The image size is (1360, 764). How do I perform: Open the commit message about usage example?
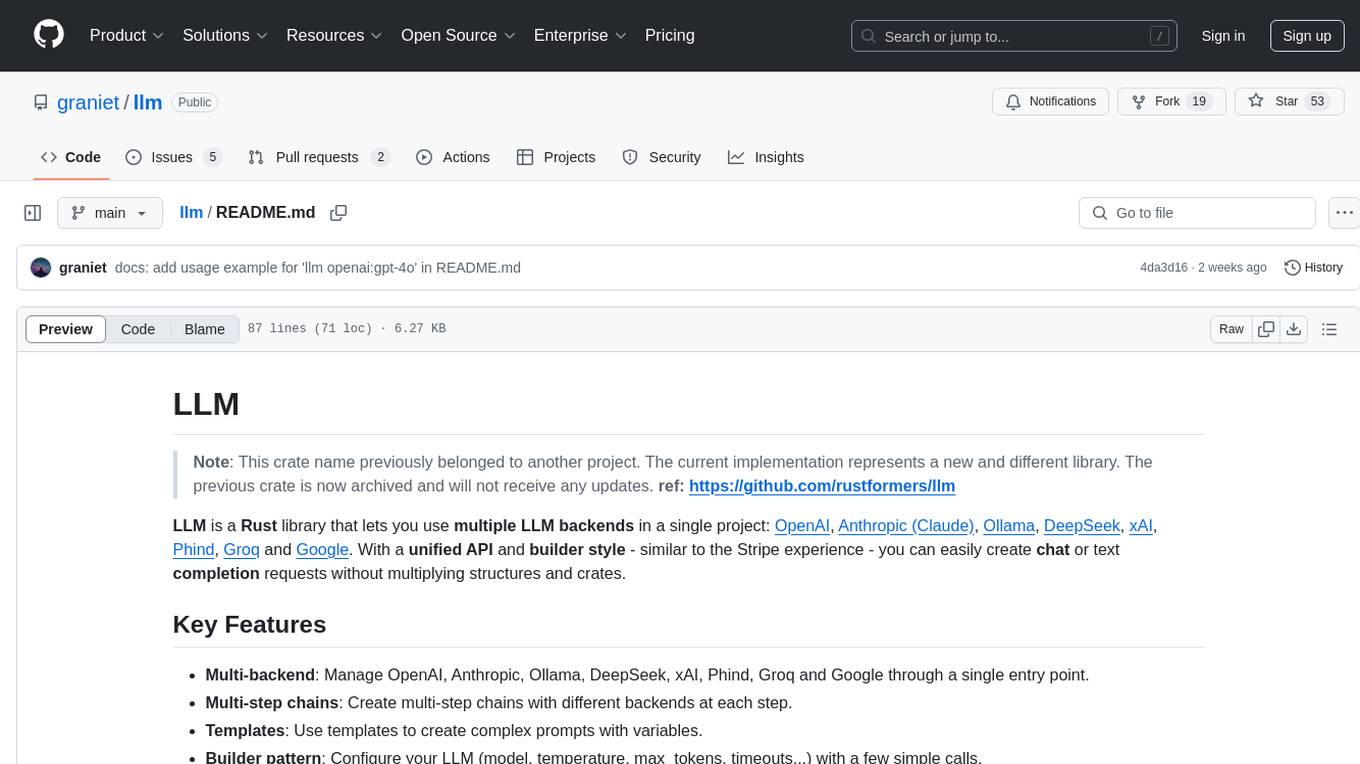point(318,267)
